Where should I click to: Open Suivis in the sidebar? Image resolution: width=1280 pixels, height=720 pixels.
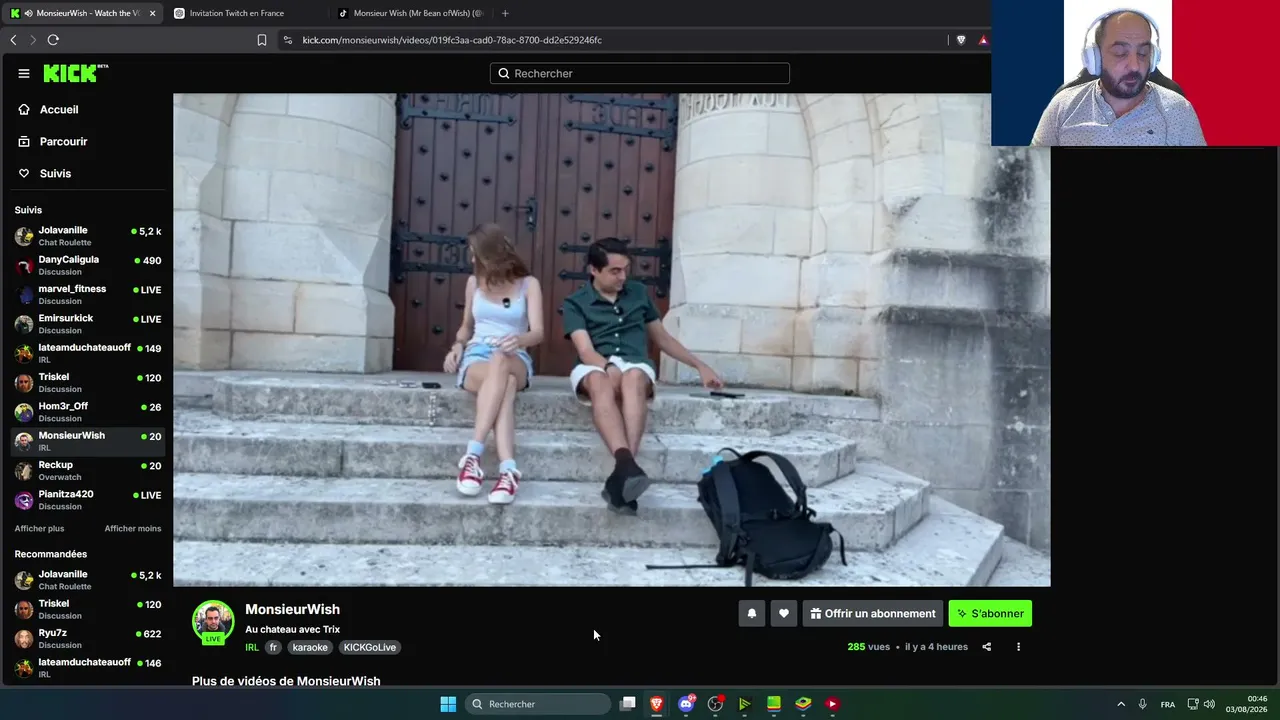(55, 174)
